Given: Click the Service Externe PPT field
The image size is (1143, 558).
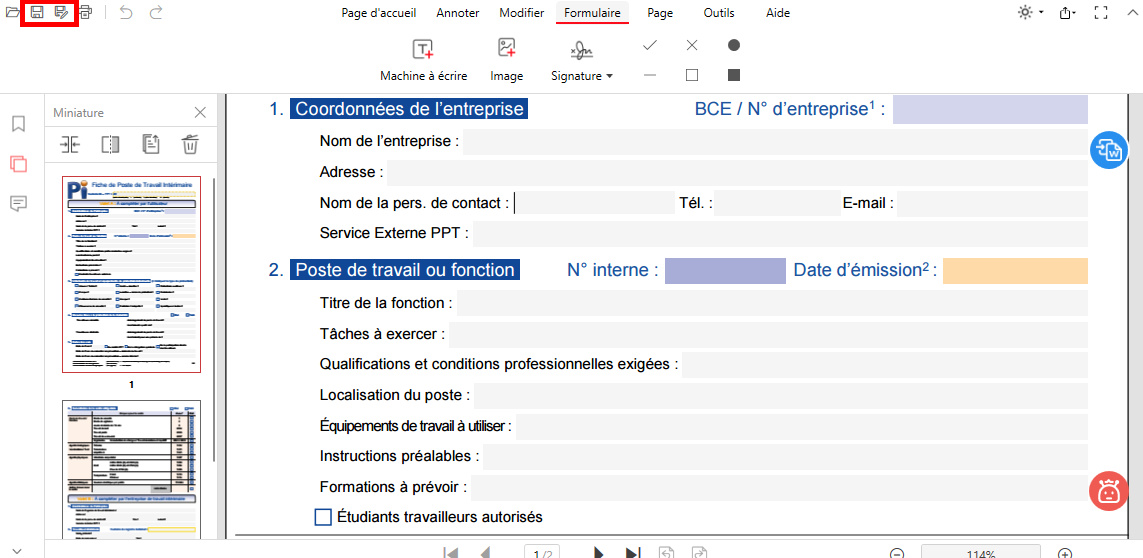Looking at the screenshot, I should point(780,233).
